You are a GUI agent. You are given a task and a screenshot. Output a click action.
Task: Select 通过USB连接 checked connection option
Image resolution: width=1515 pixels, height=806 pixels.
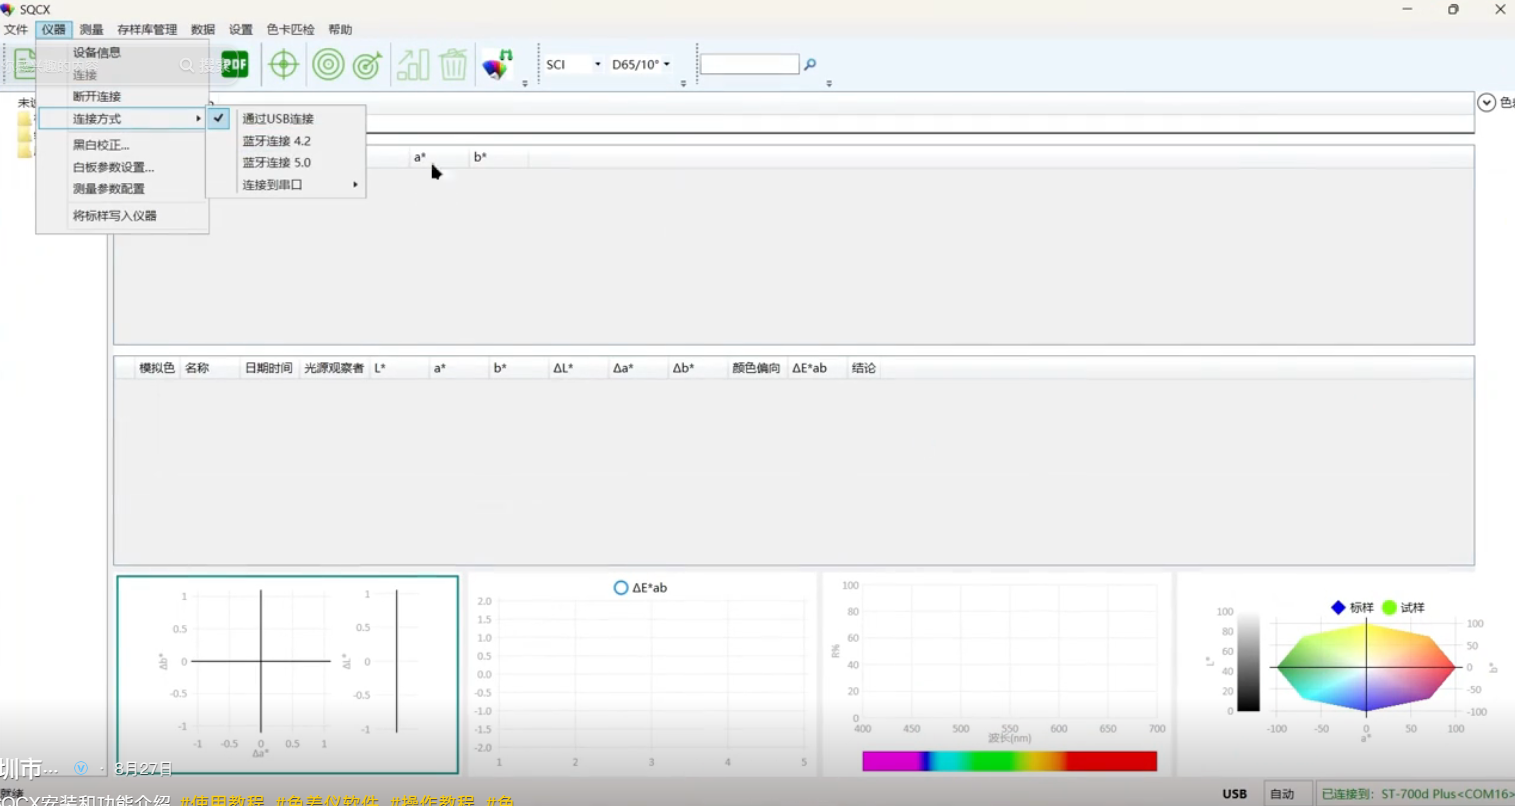coord(277,119)
